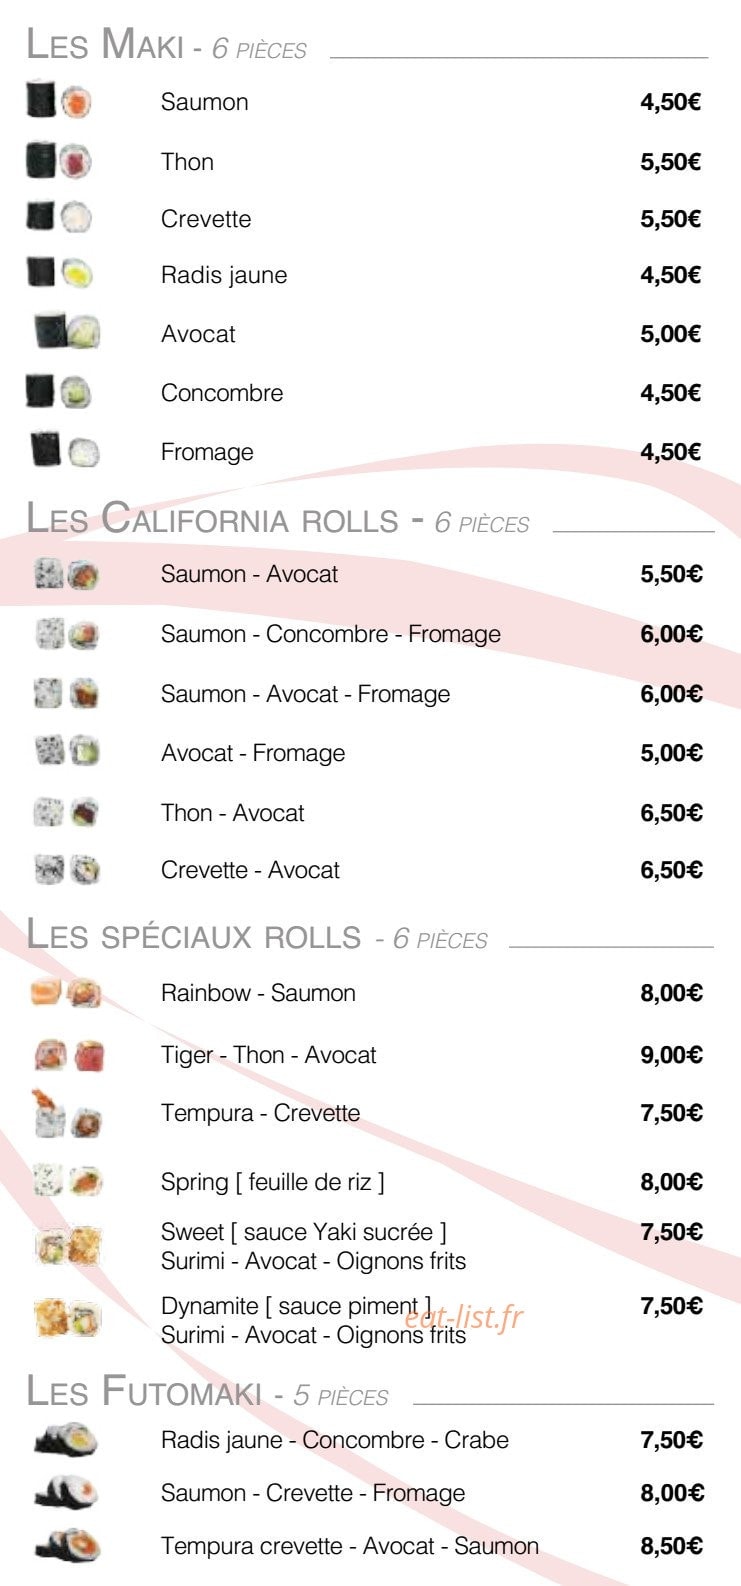
Task: Select the Dynamite roll thumbnail
Action: tap(67, 1317)
